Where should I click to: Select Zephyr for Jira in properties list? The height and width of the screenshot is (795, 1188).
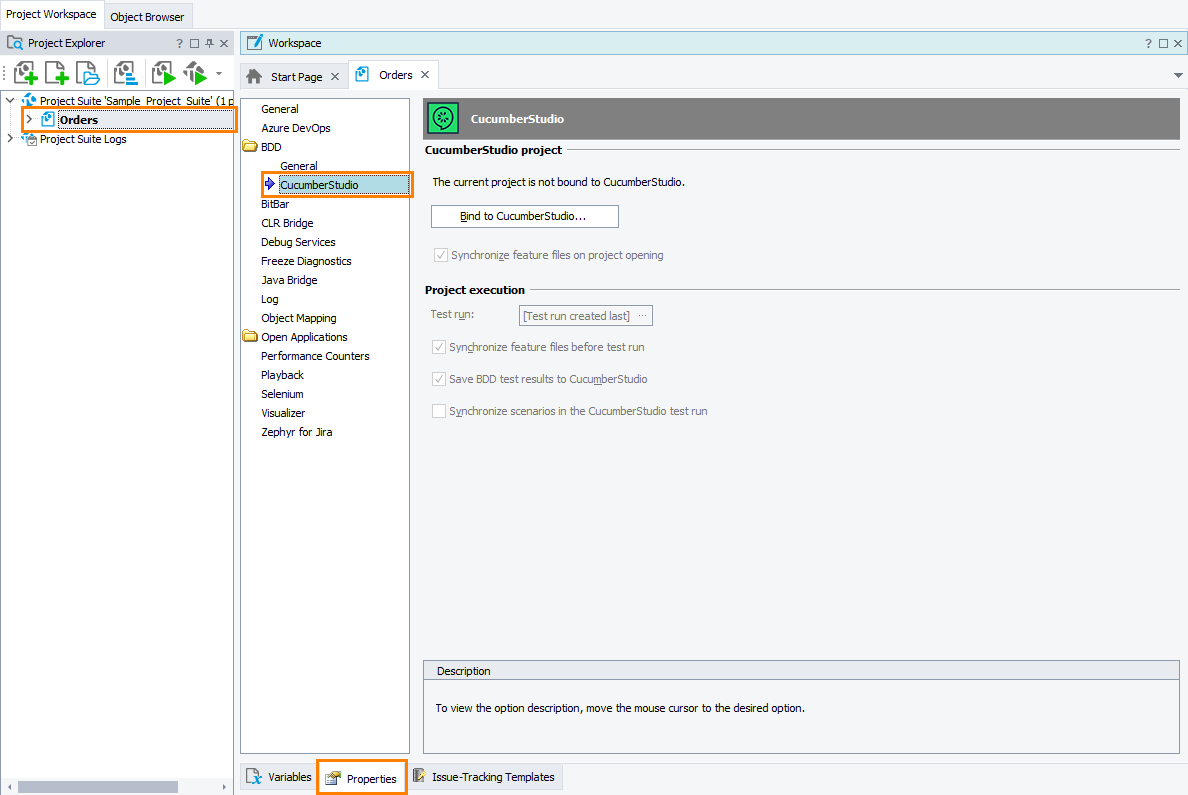click(x=296, y=432)
